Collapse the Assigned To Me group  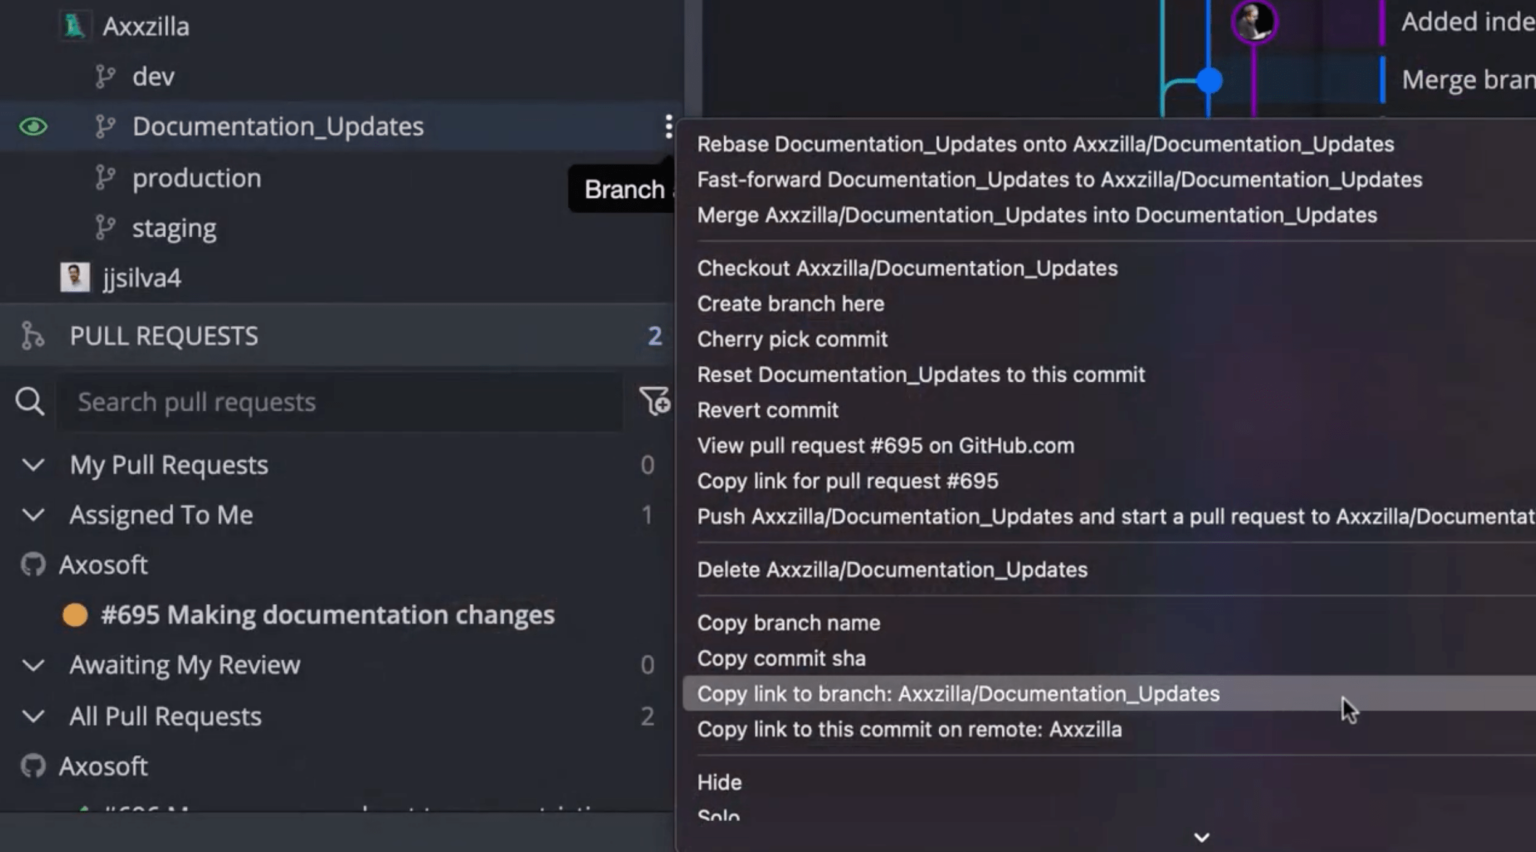[x=33, y=515]
